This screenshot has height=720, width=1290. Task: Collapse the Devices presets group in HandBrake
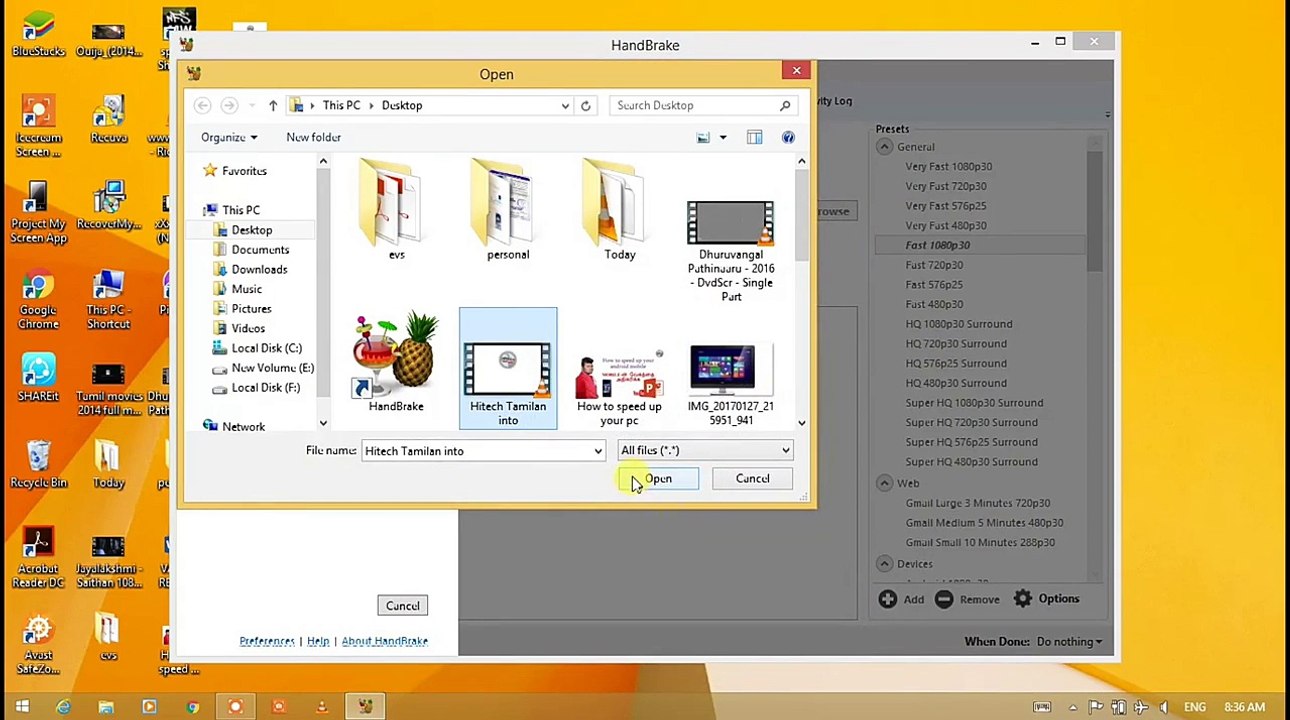(884, 564)
